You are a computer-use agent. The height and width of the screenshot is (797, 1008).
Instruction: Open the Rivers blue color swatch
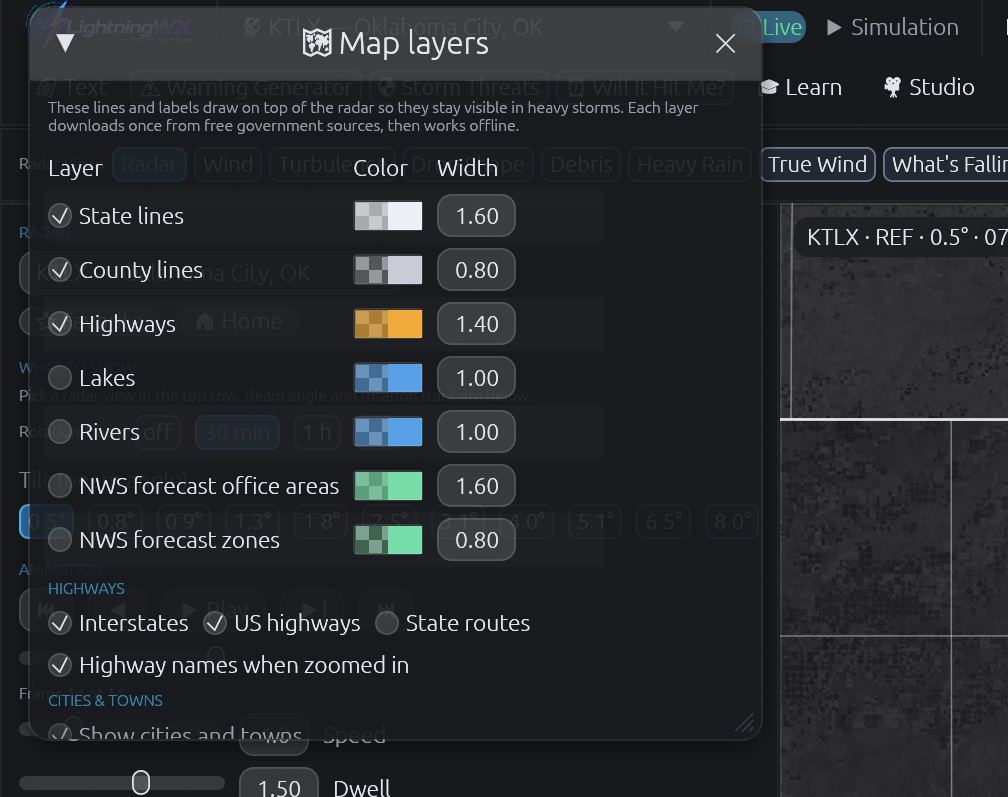tap(388, 432)
